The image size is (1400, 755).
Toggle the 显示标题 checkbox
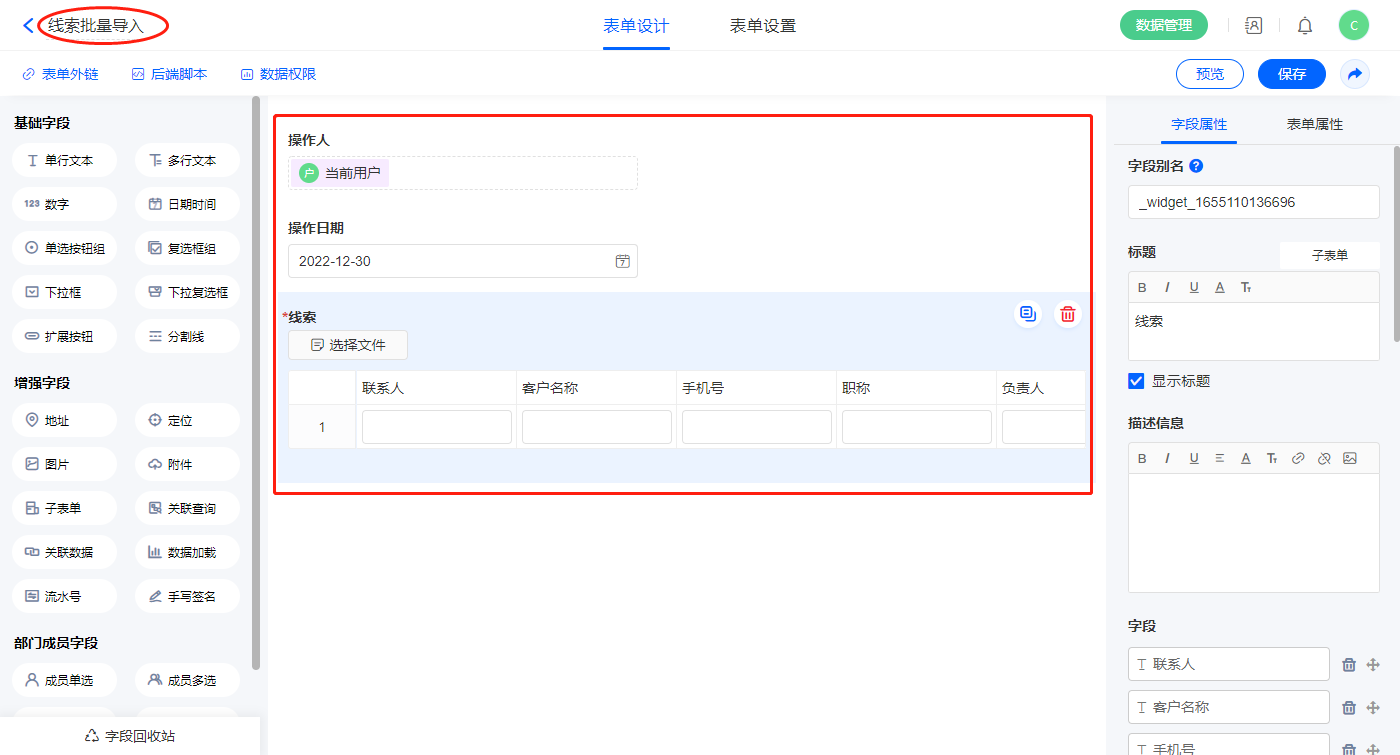pyautogui.click(x=1136, y=381)
